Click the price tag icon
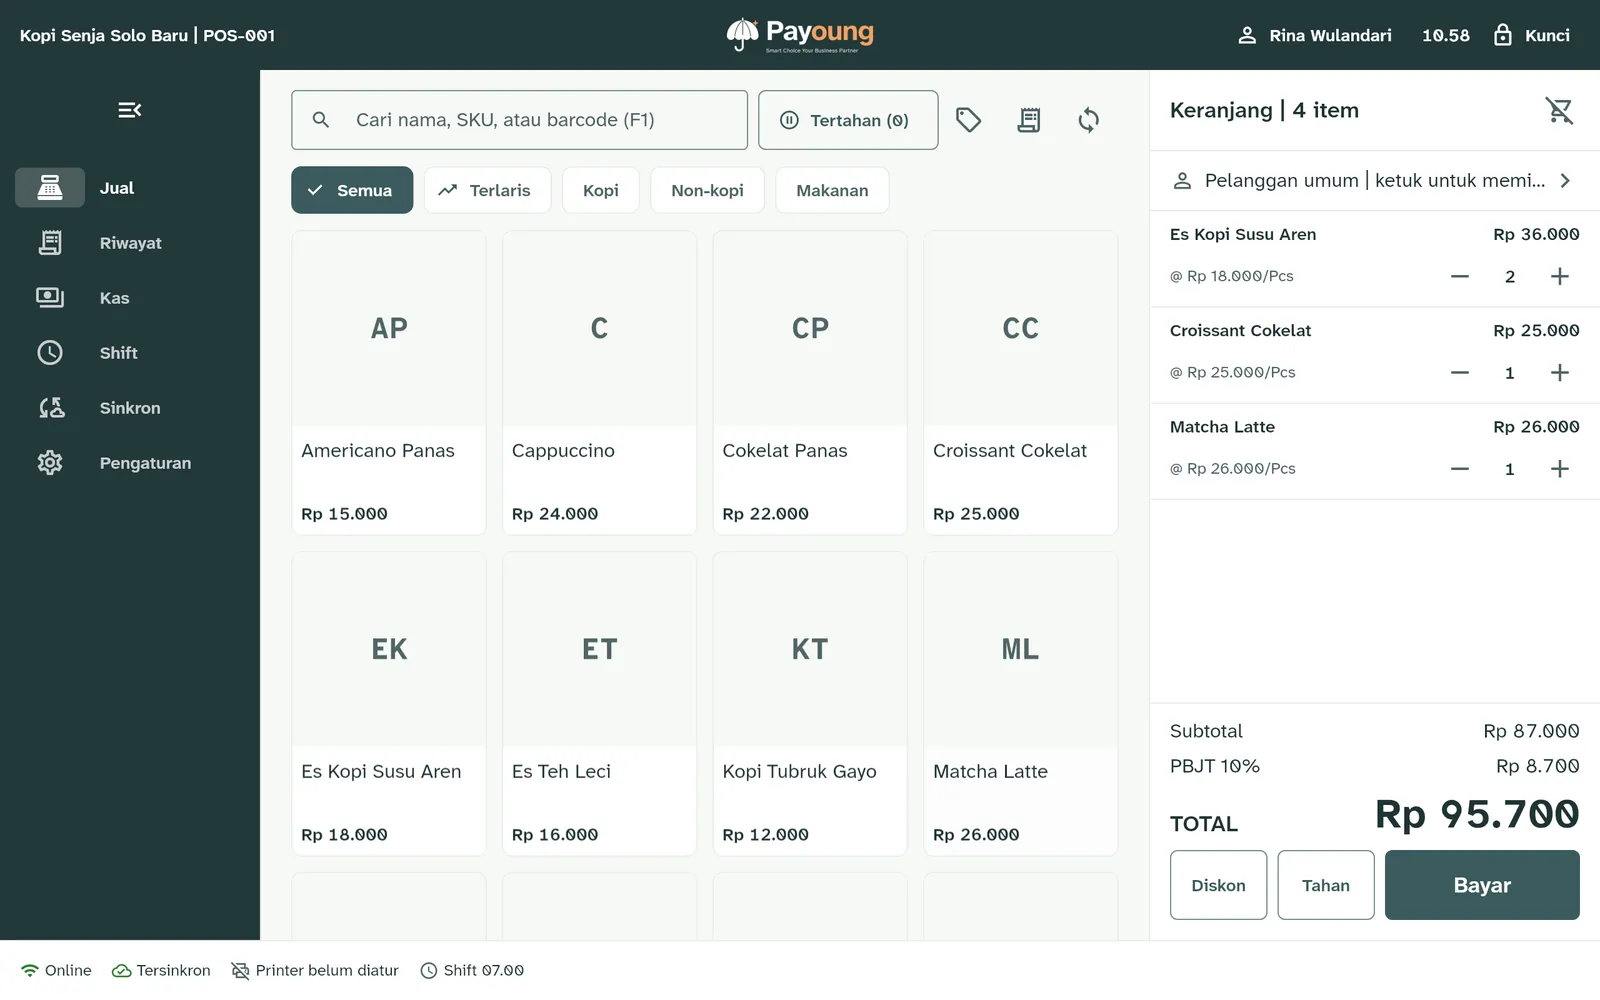The image size is (1600, 1000). click(968, 120)
